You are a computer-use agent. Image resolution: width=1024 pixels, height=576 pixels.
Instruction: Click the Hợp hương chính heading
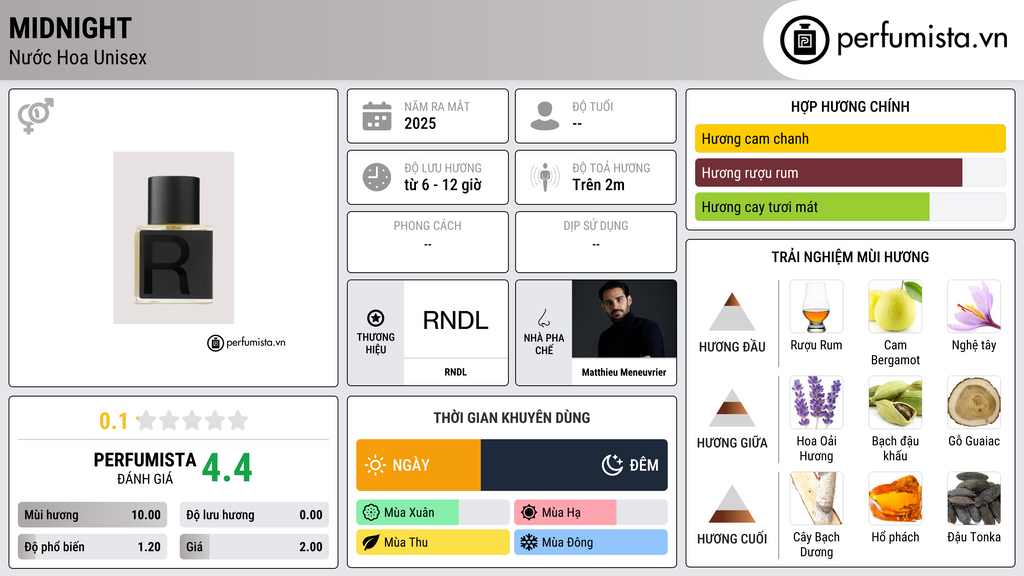(x=850, y=106)
